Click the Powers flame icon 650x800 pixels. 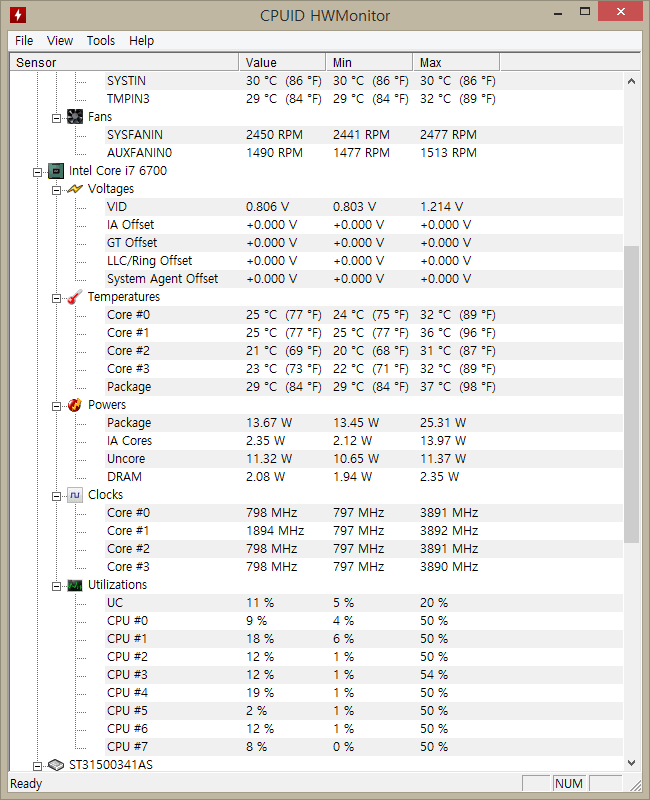(x=75, y=405)
